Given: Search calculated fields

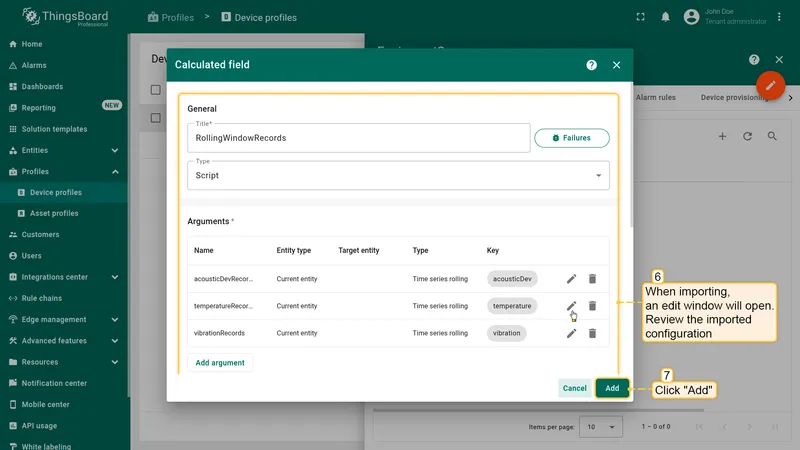Looking at the screenshot, I should tap(772, 136).
